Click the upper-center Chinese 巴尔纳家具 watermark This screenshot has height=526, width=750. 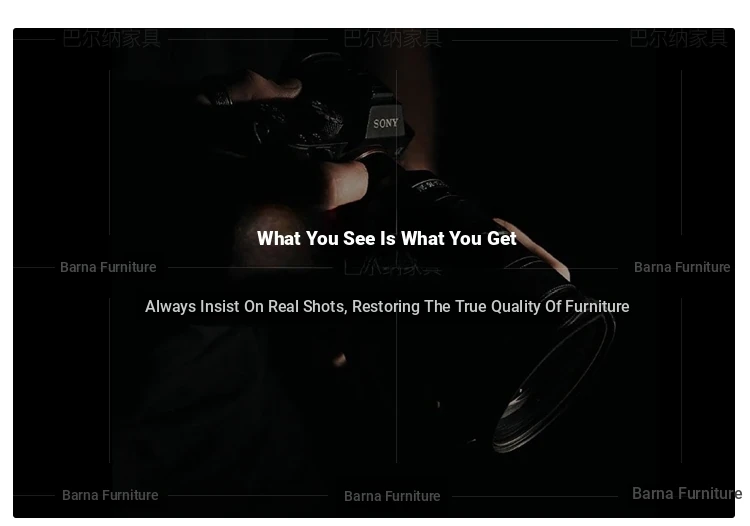392,38
